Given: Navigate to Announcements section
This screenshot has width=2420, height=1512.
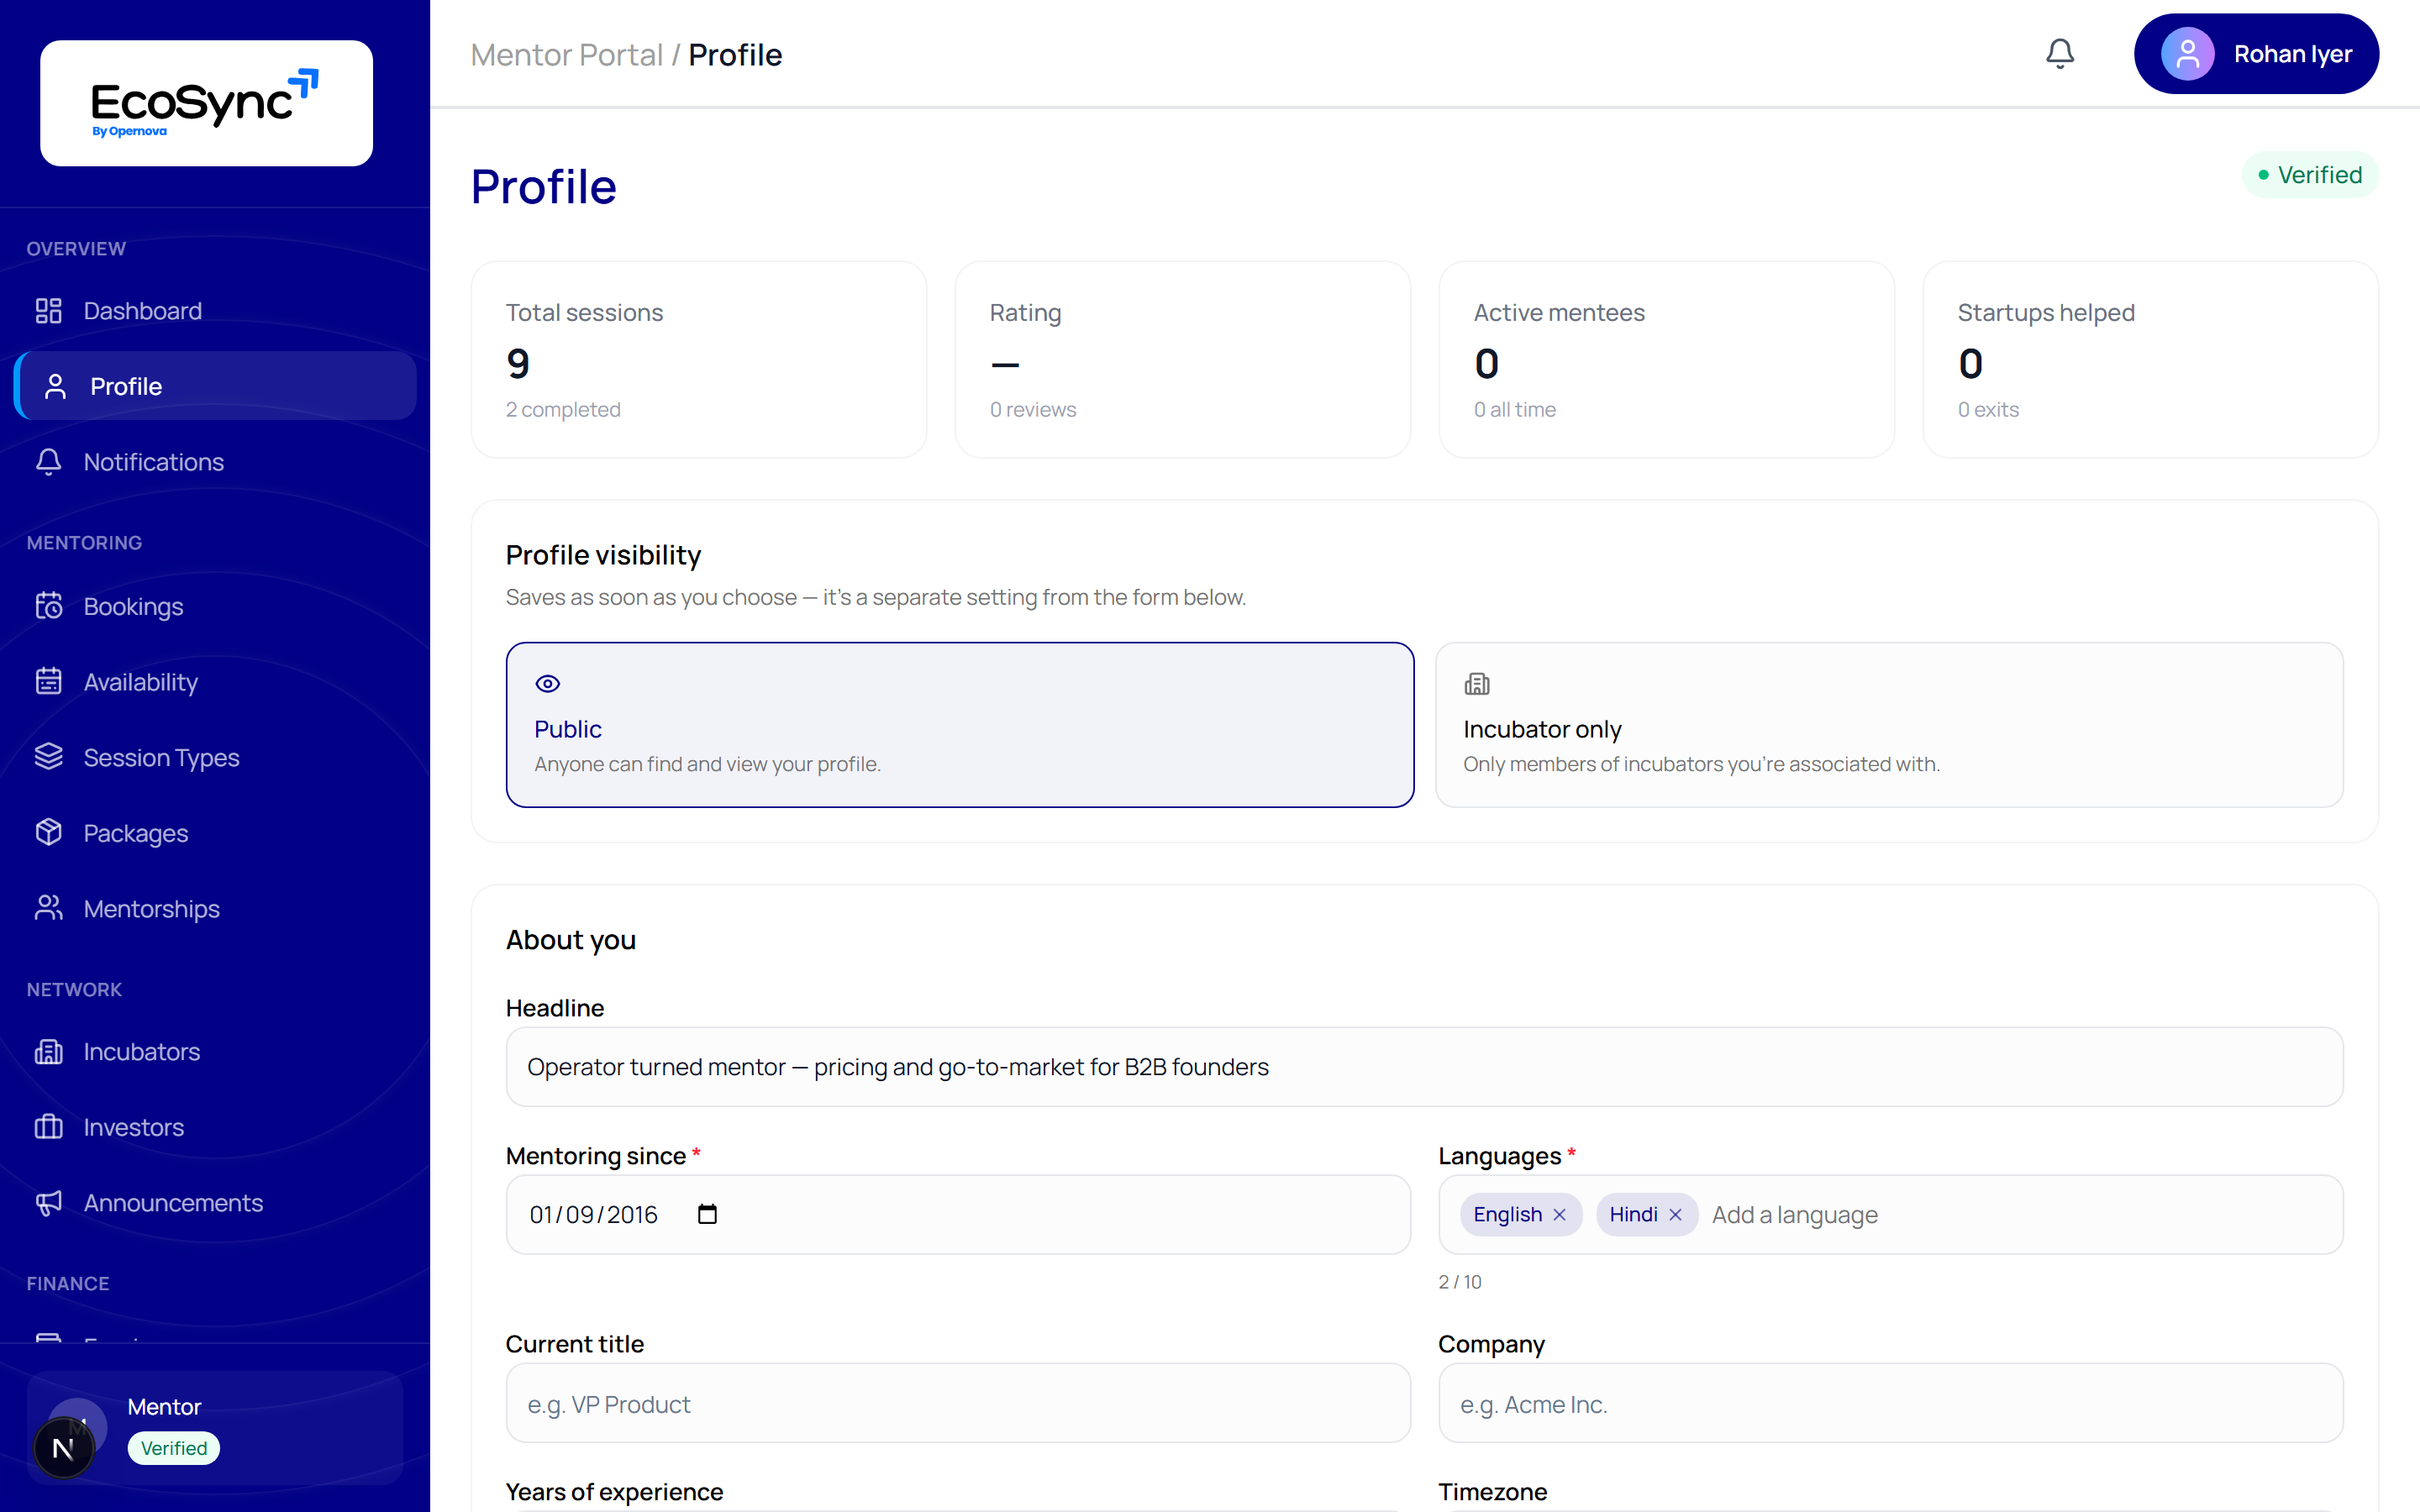Looking at the screenshot, I should pos(215,1203).
